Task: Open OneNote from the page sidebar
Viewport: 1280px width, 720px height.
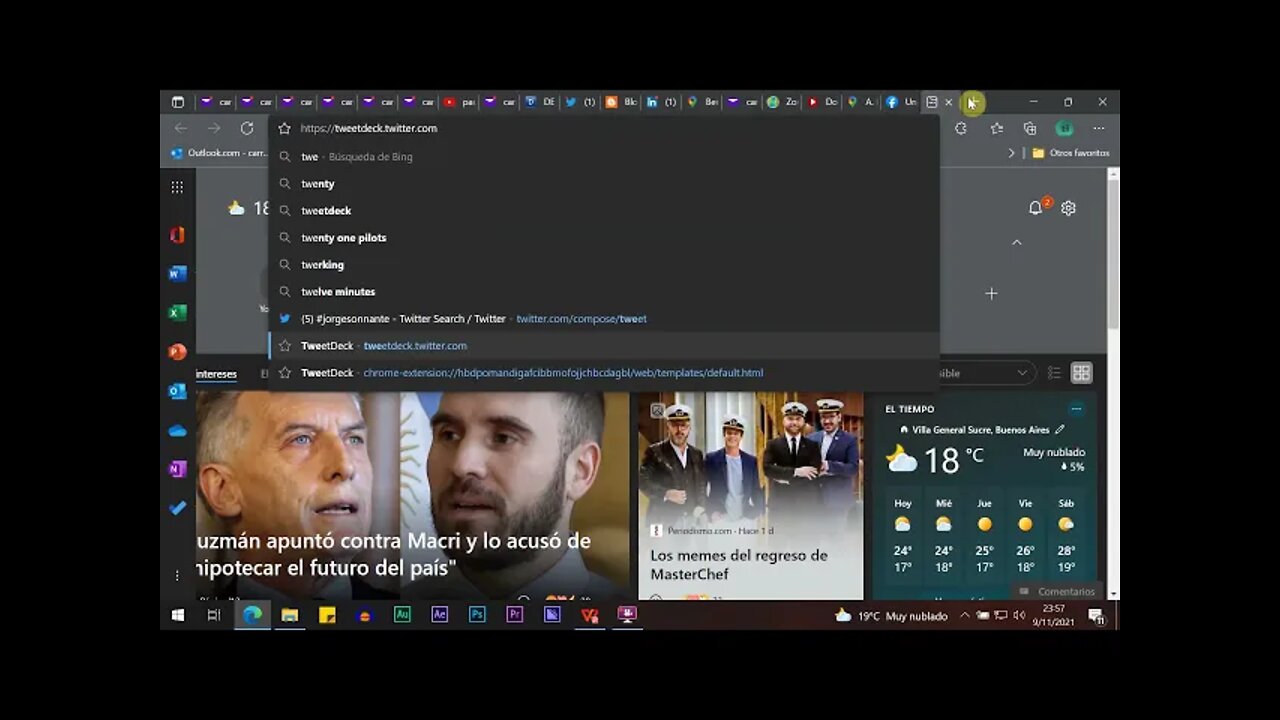Action: (x=177, y=469)
